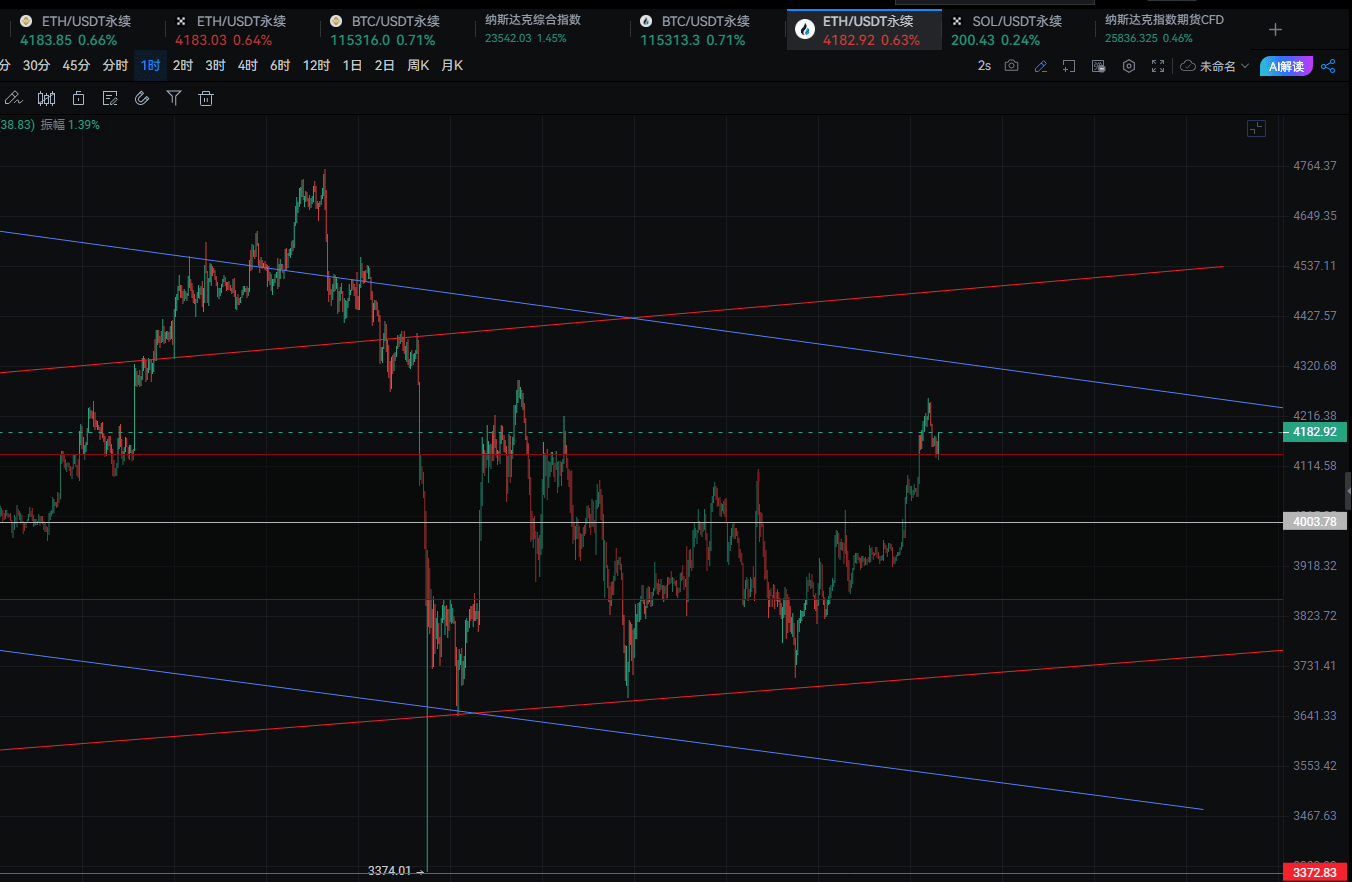Select the 4时 timeframe button
Image resolution: width=1352 pixels, height=882 pixels.
click(x=248, y=66)
